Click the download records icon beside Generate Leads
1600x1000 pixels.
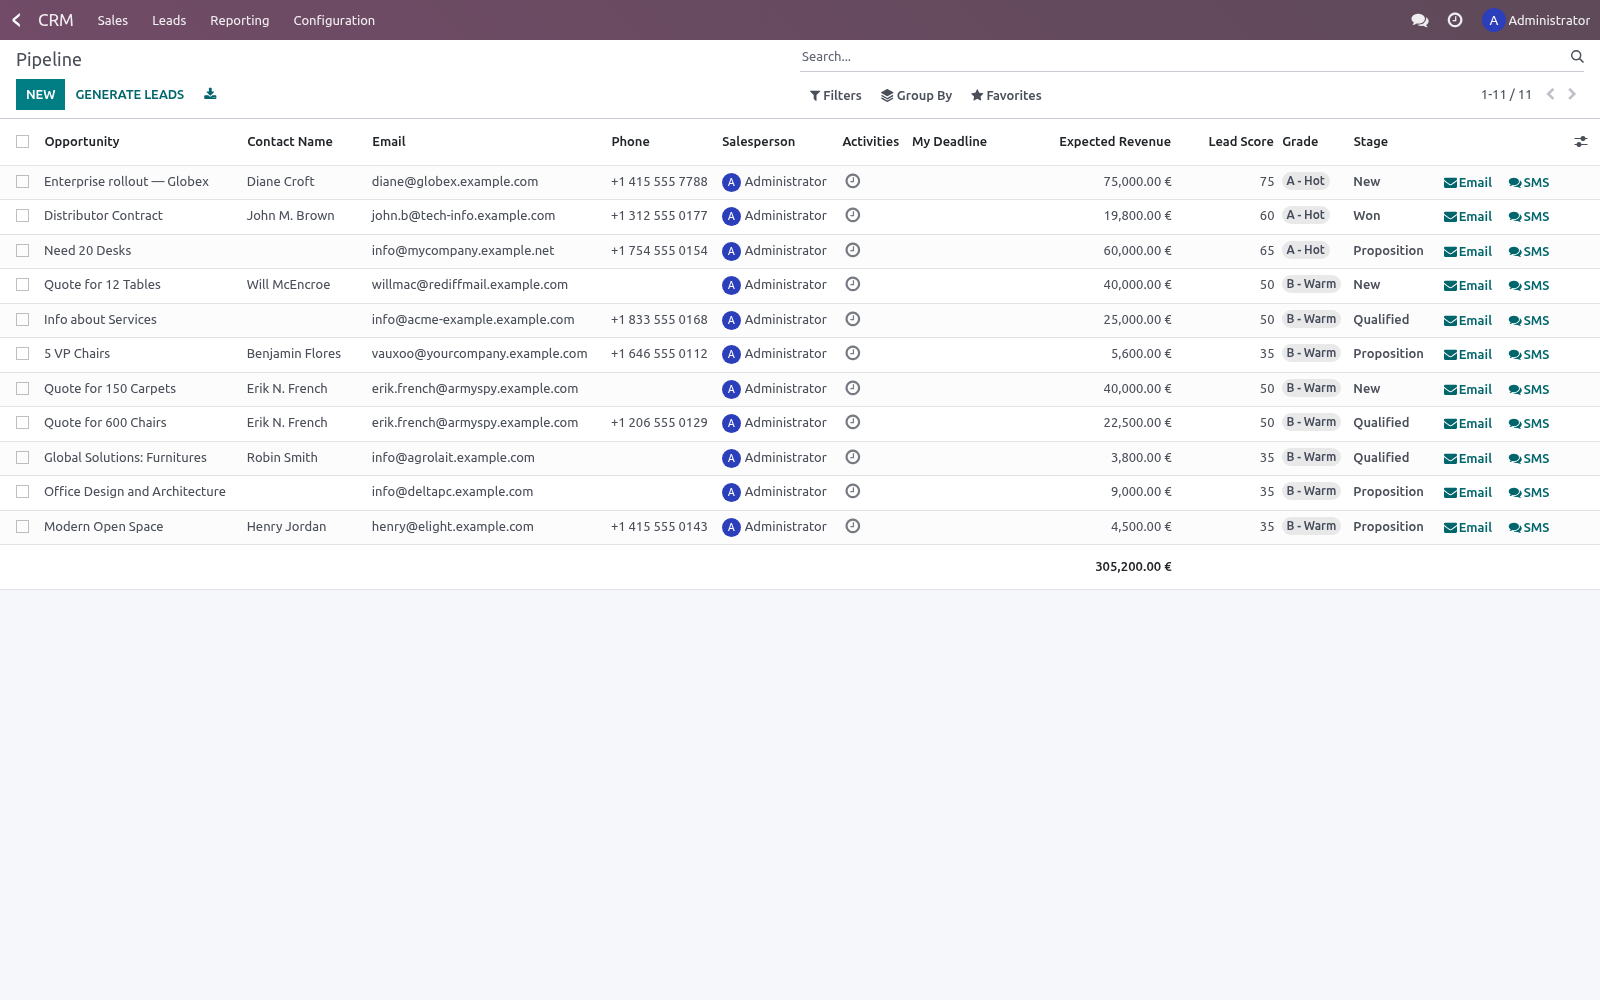point(210,94)
